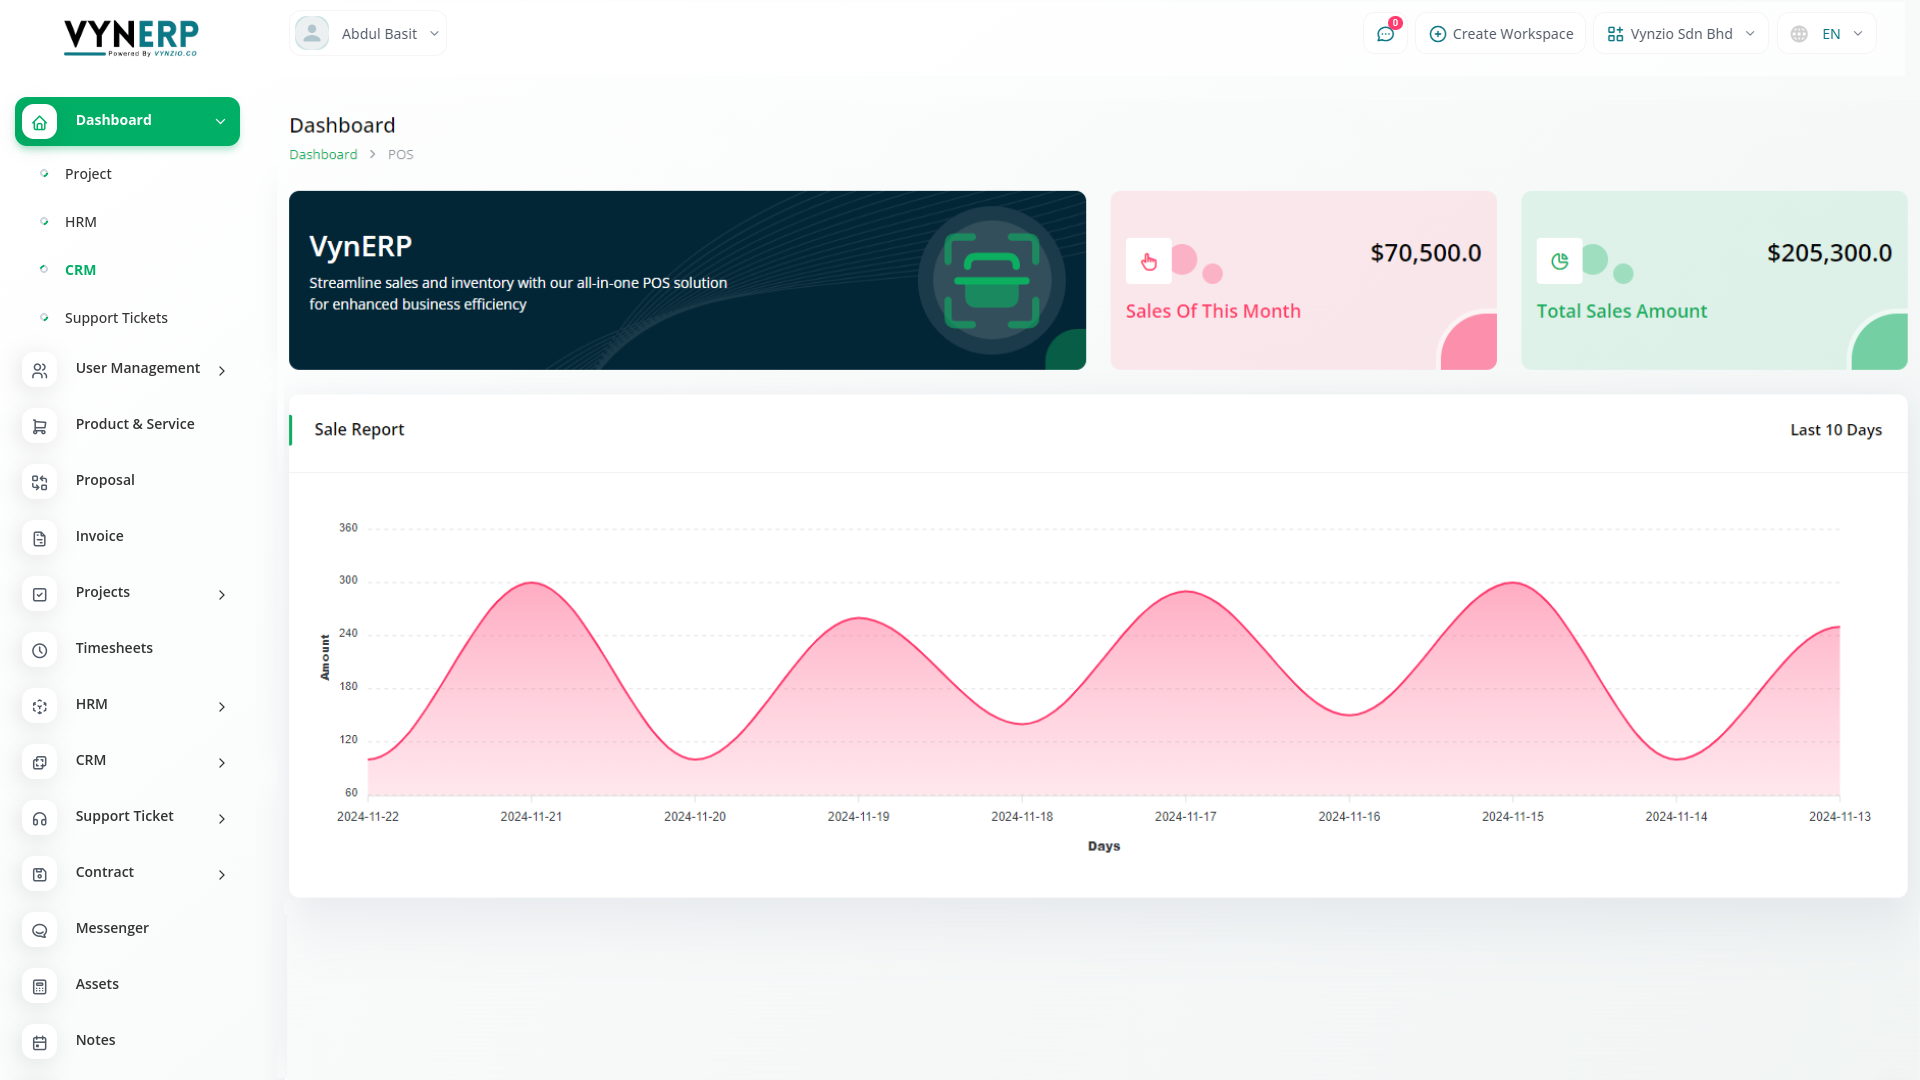Screen dimensions: 1920x1080
Task: Click the Dashboard breadcrumb link
Action: click(323, 154)
